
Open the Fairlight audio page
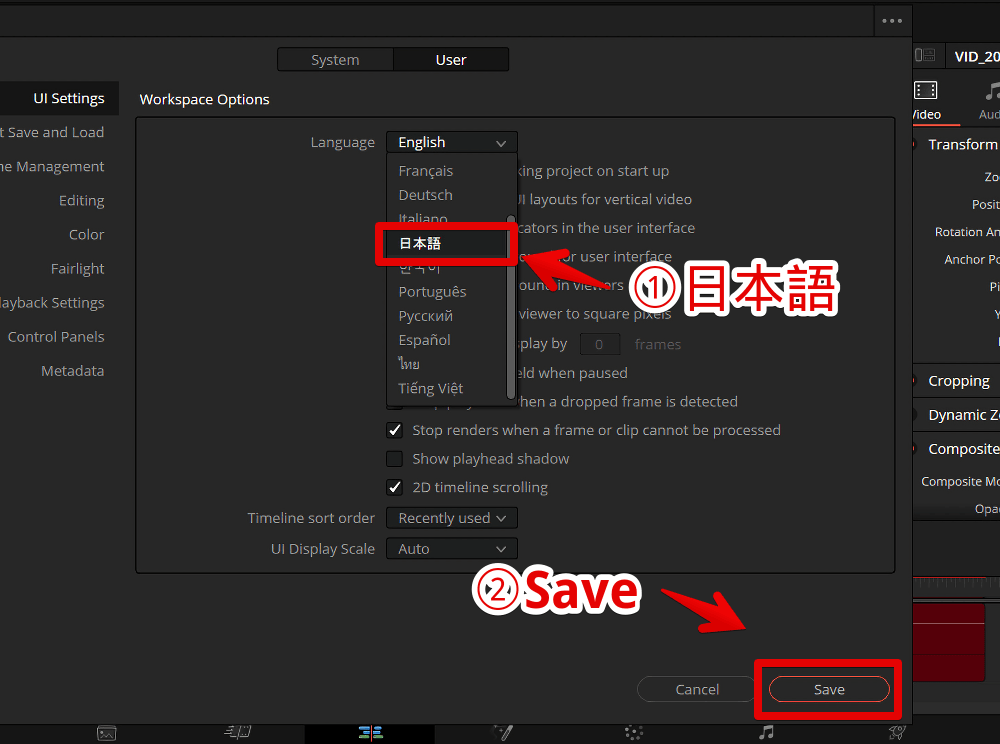tap(765, 732)
